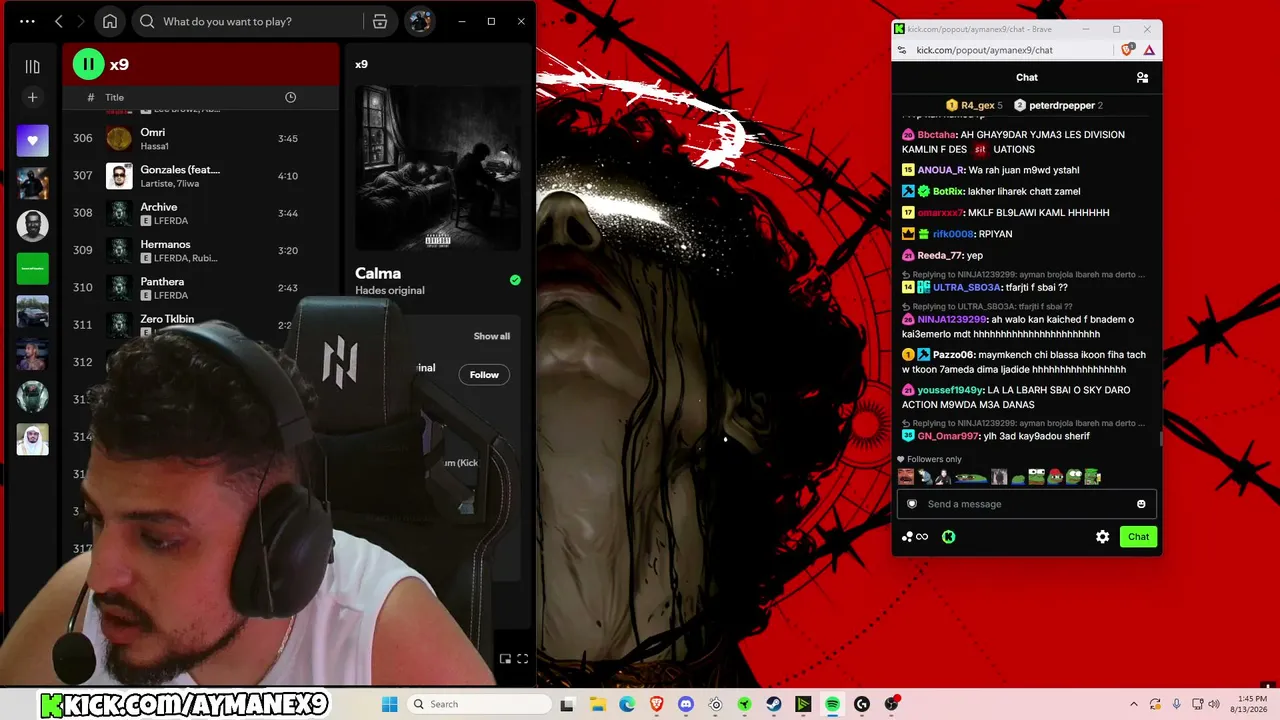Screen dimensions: 1280x720
Task: Play track 306 Omri
Action: click(x=200, y=139)
